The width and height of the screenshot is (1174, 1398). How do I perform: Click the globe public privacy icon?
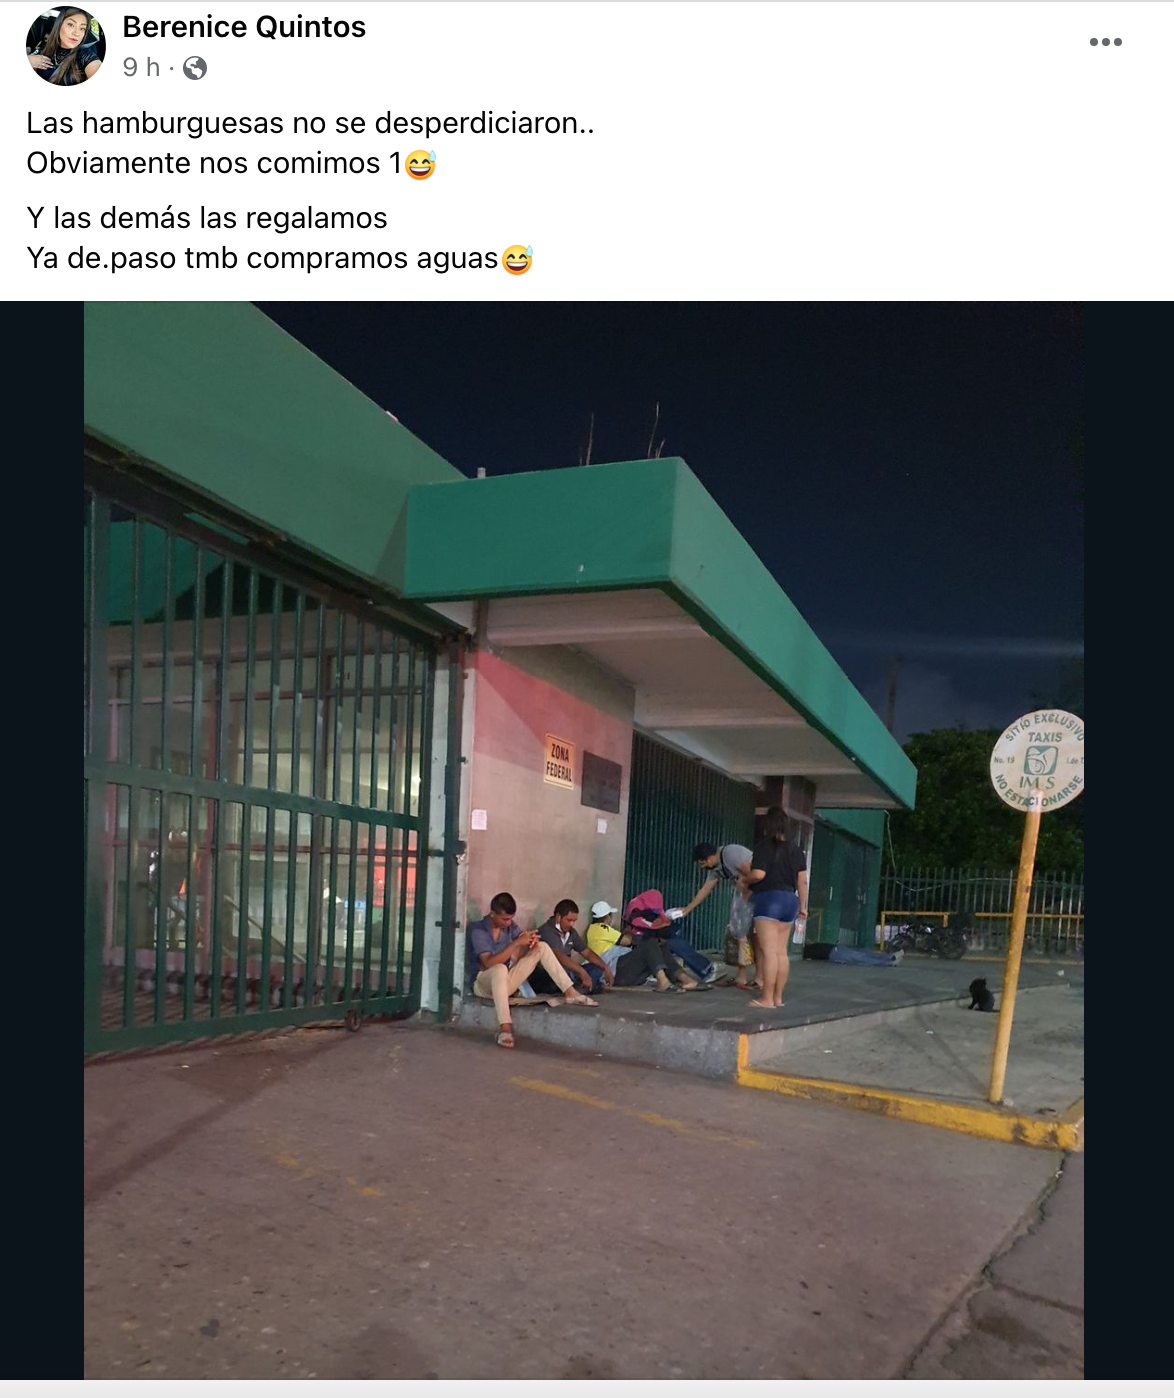click(x=196, y=68)
